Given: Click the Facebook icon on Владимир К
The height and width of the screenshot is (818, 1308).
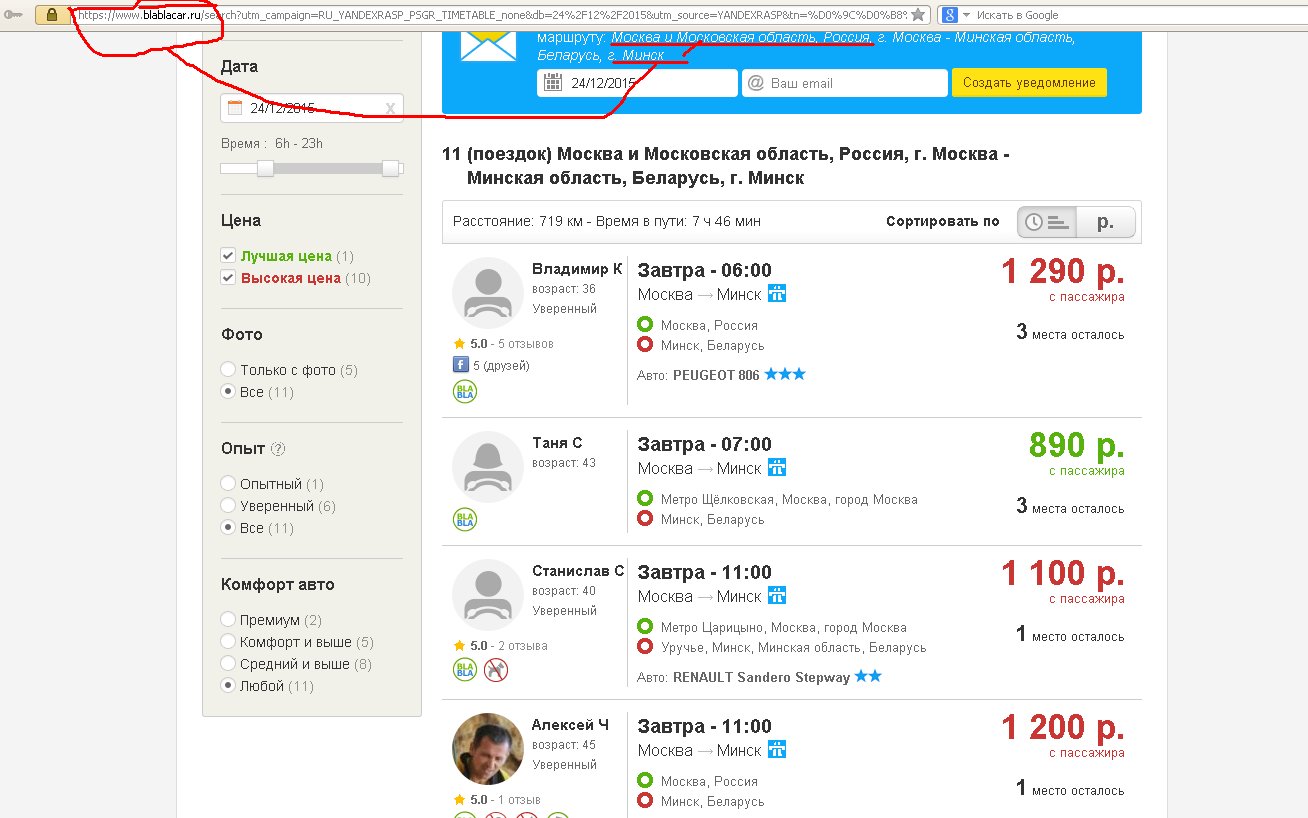Looking at the screenshot, I should [x=461, y=365].
